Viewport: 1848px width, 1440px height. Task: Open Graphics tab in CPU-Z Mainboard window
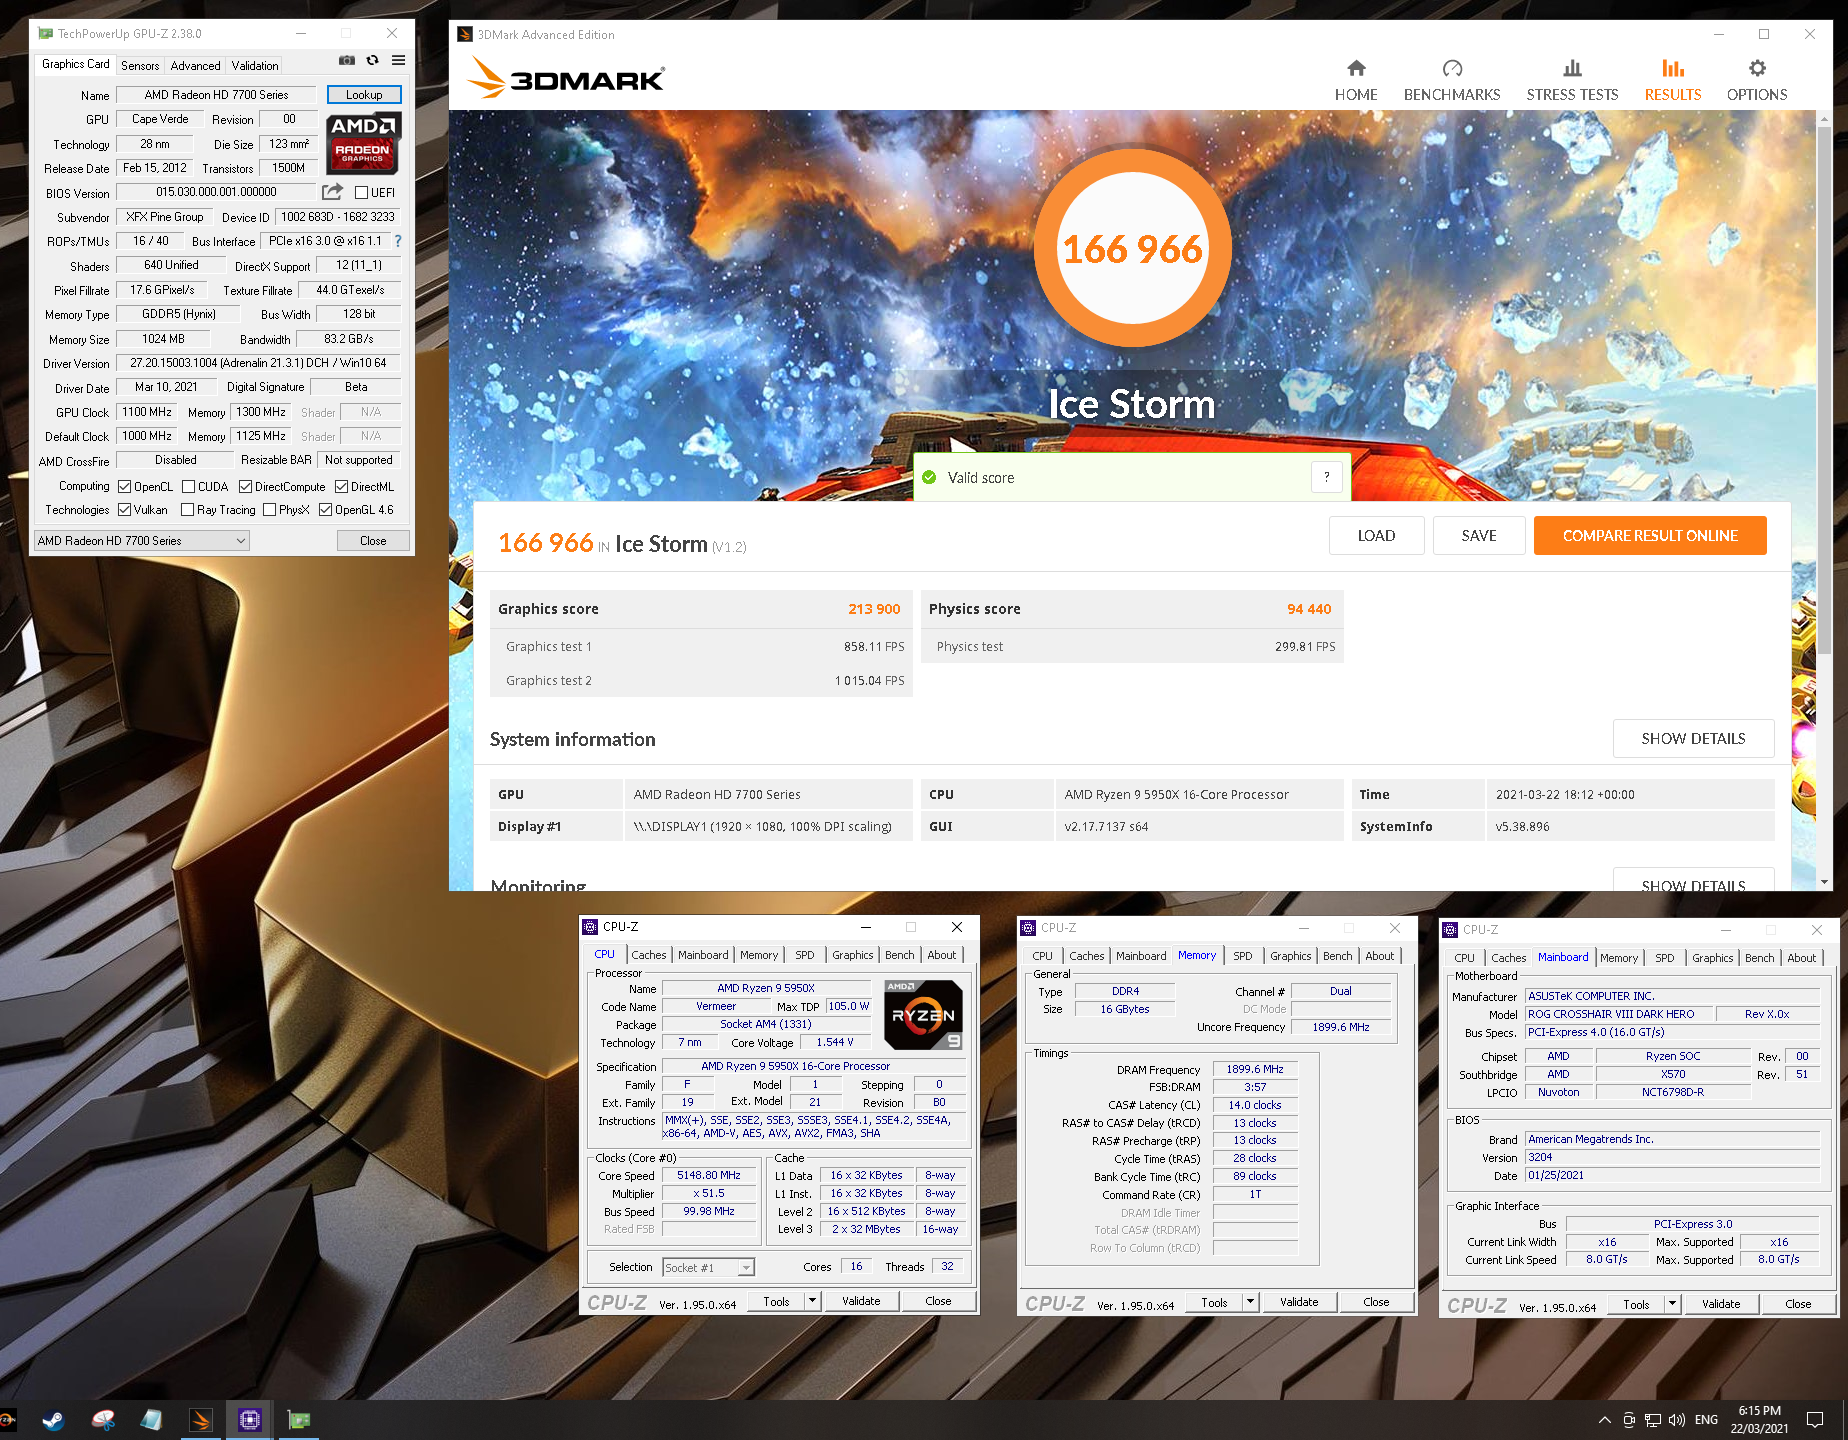click(x=1712, y=958)
